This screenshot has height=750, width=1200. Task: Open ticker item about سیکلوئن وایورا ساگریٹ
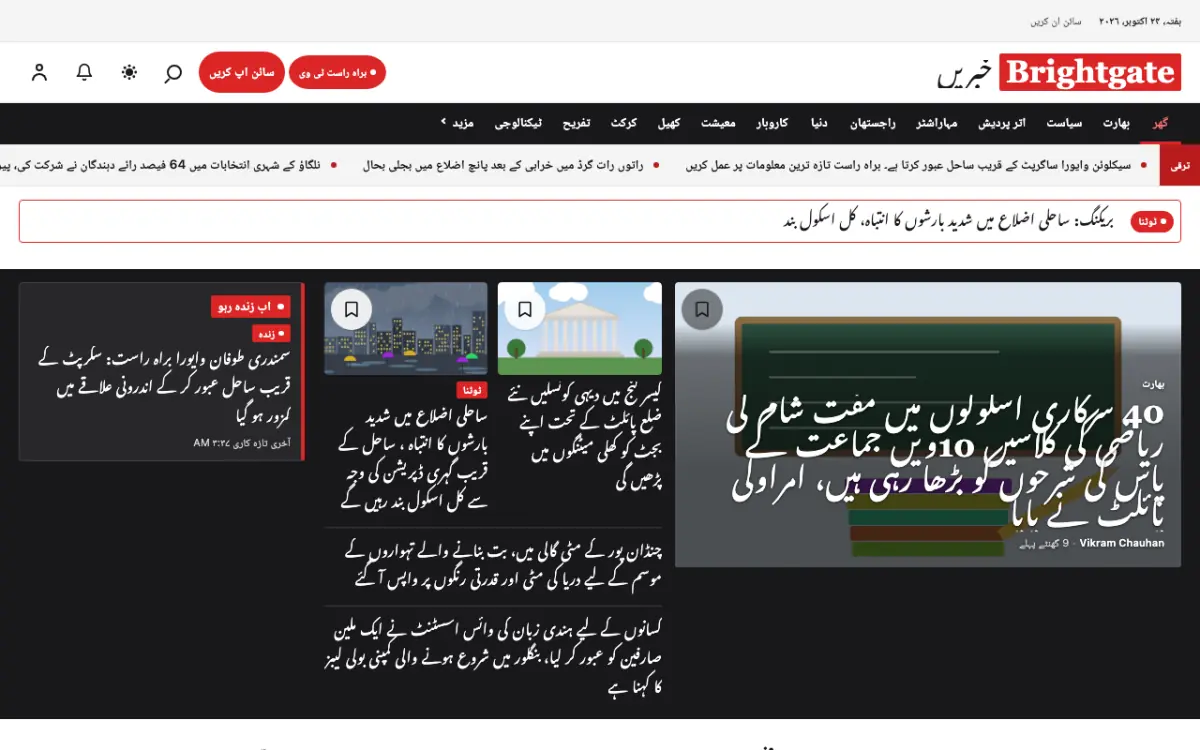909,165
